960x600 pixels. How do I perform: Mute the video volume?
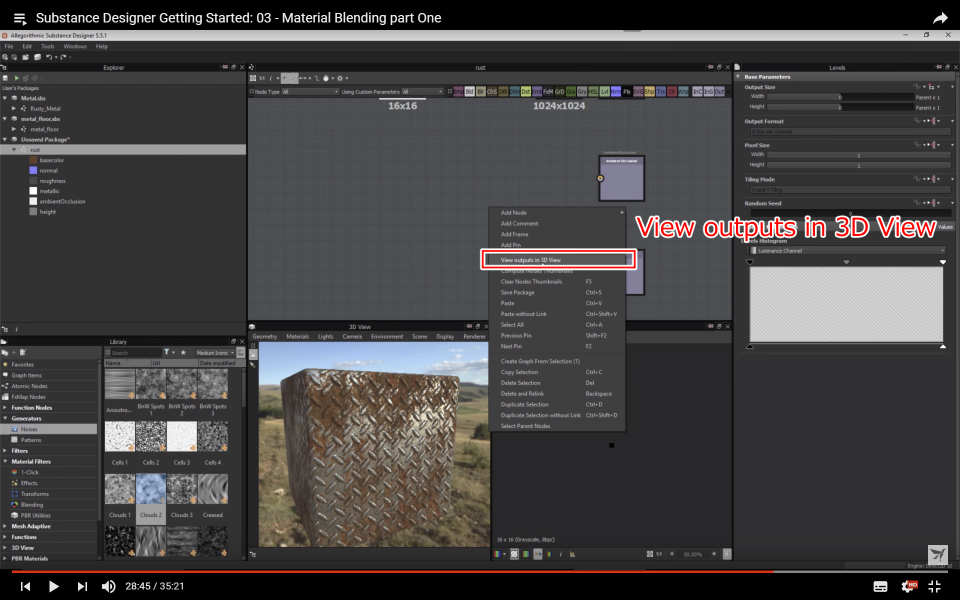click(109, 586)
